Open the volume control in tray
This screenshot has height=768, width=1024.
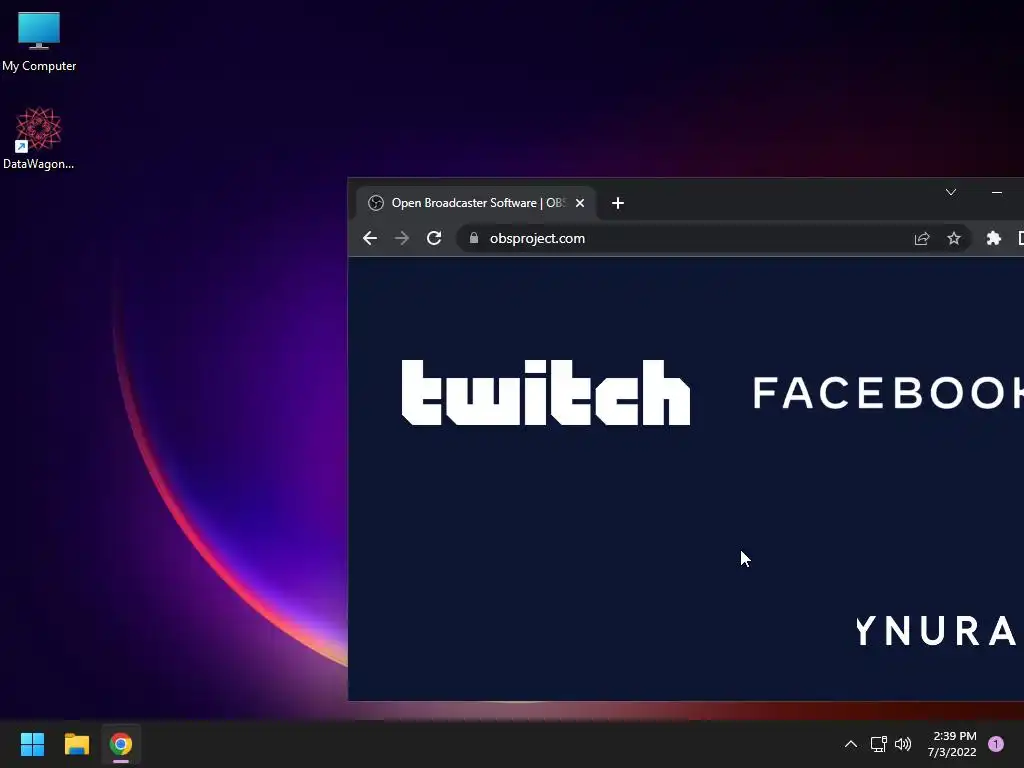[x=903, y=744]
